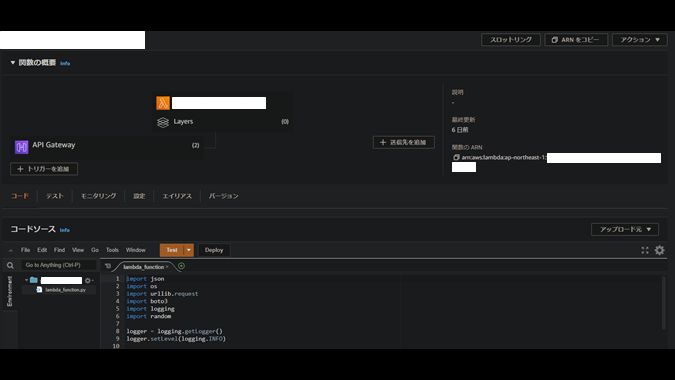Click the Deploy button
This screenshot has width=675, height=380.
click(214, 250)
